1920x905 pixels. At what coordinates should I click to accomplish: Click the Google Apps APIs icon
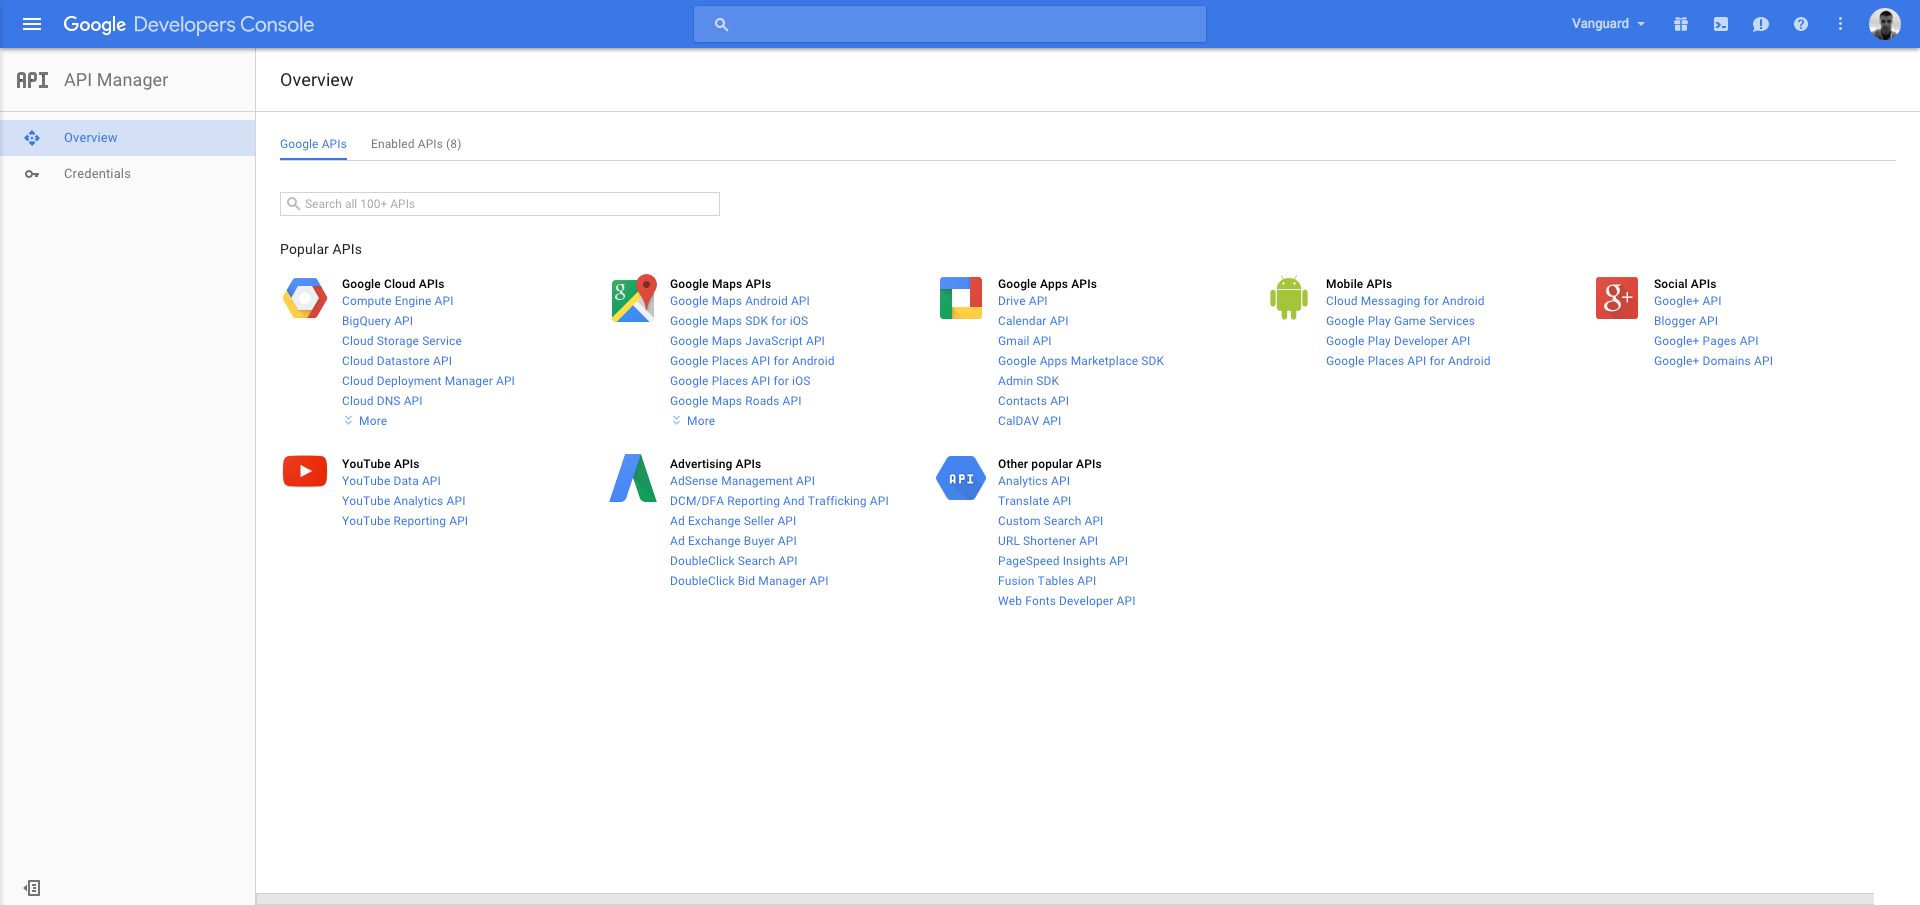961,298
